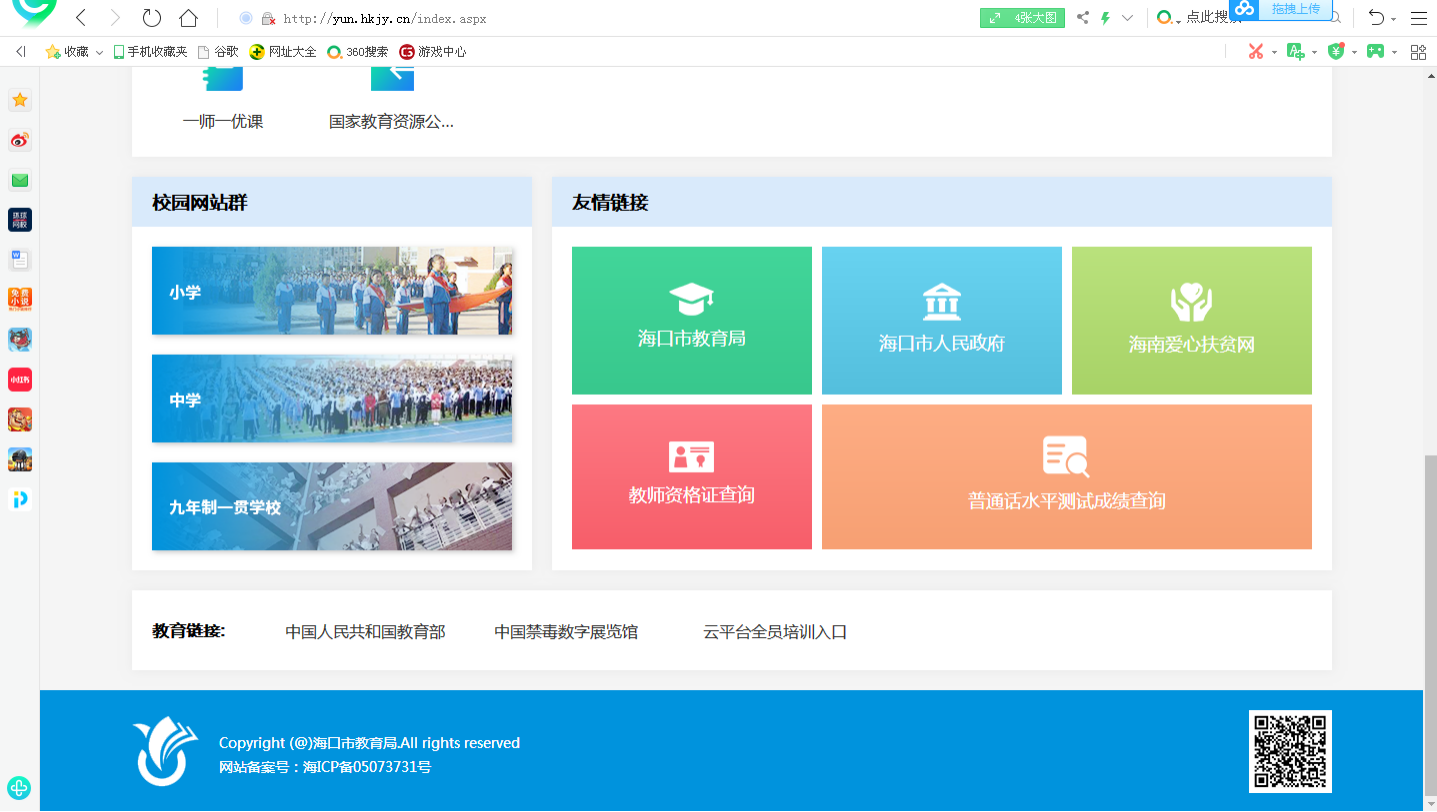Image resolution: width=1437 pixels, height=812 pixels.
Task: Open the green mail sidebar icon
Action: pyautogui.click(x=20, y=180)
